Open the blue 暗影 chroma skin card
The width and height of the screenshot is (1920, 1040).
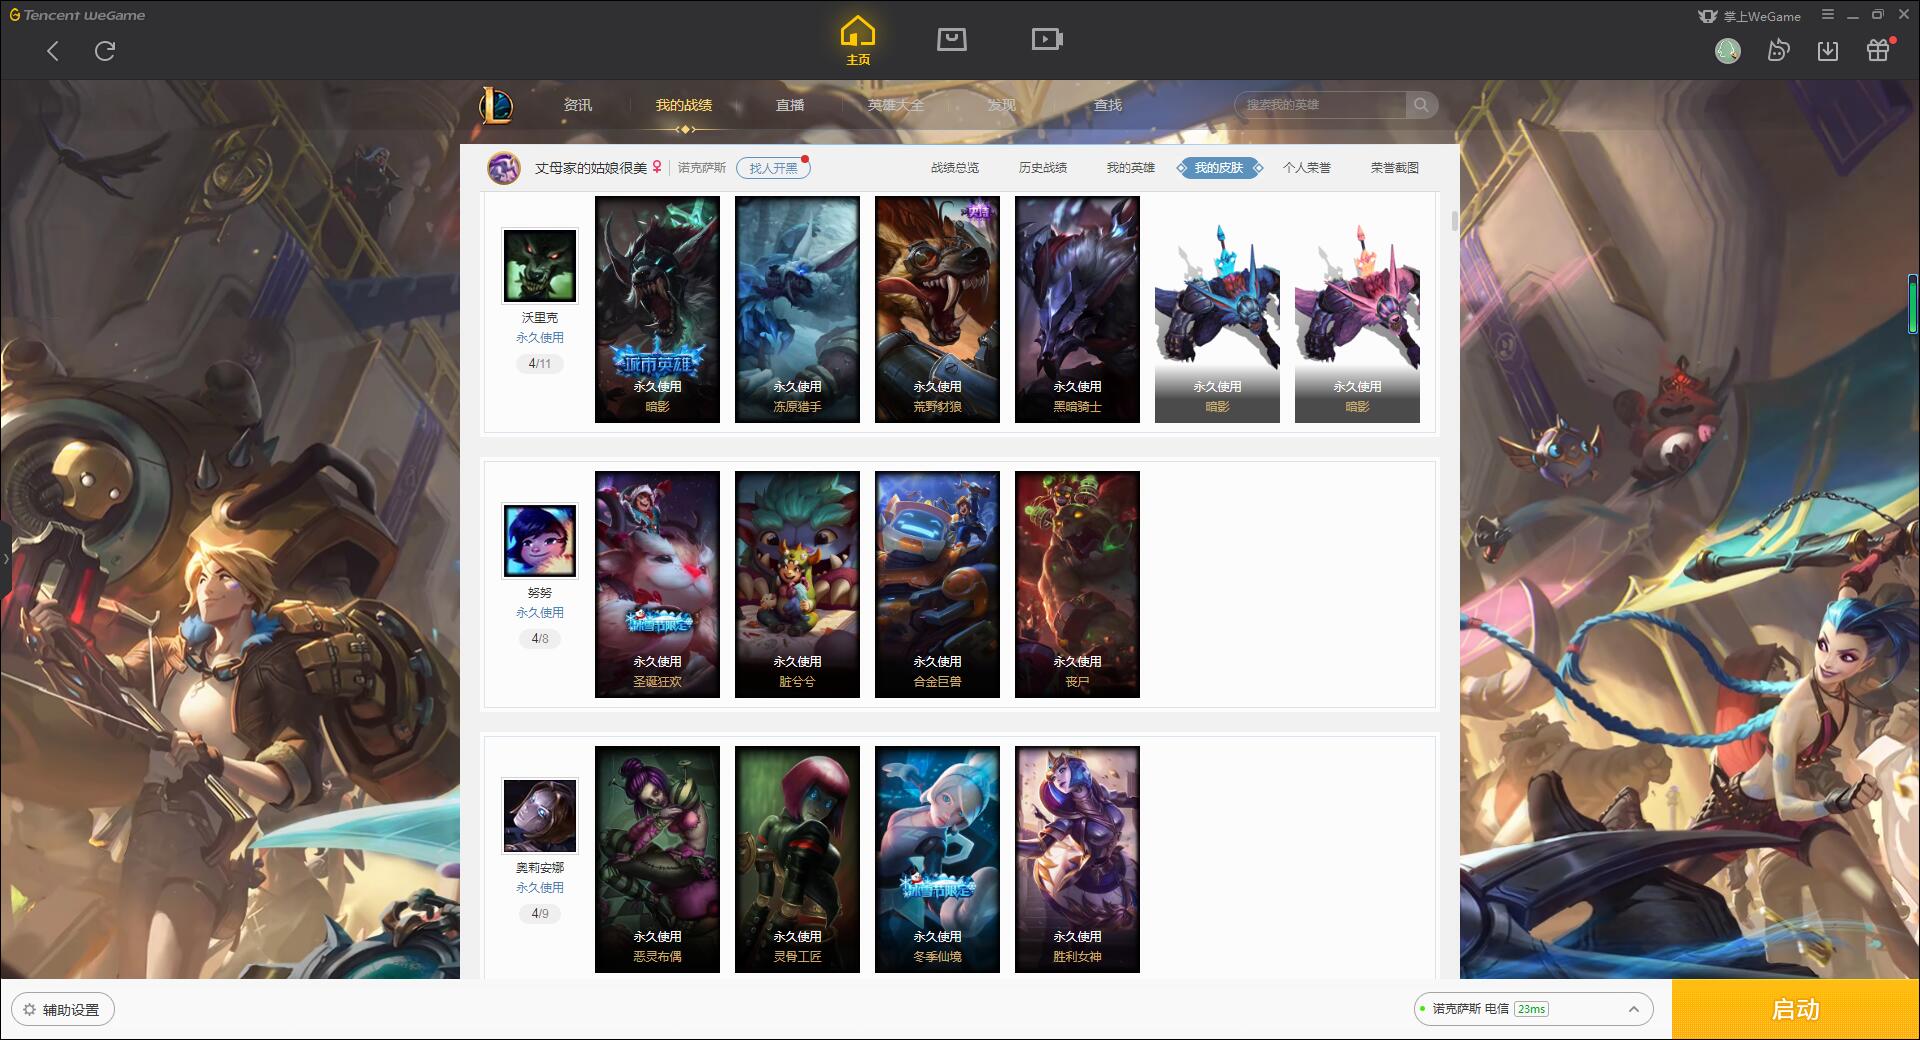(1217, 309)
